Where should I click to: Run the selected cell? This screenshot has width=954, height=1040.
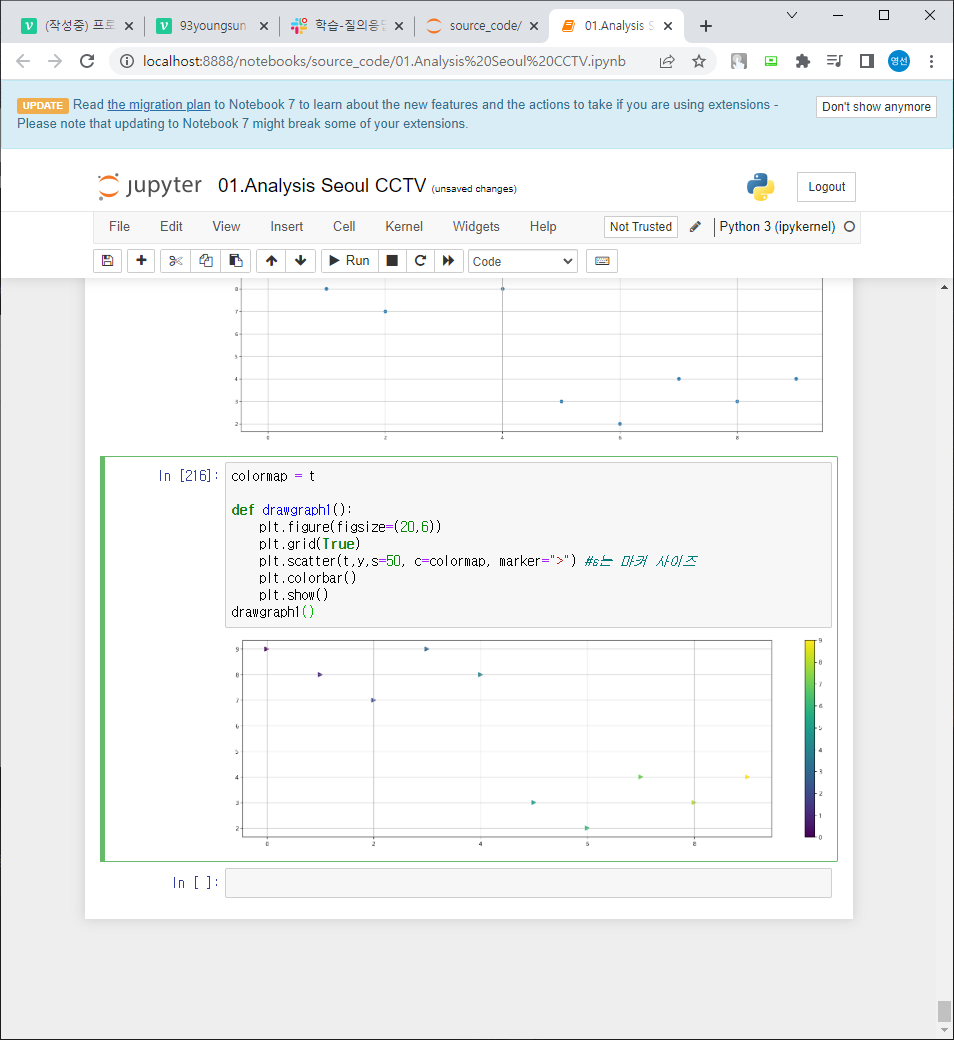(350, 261)
